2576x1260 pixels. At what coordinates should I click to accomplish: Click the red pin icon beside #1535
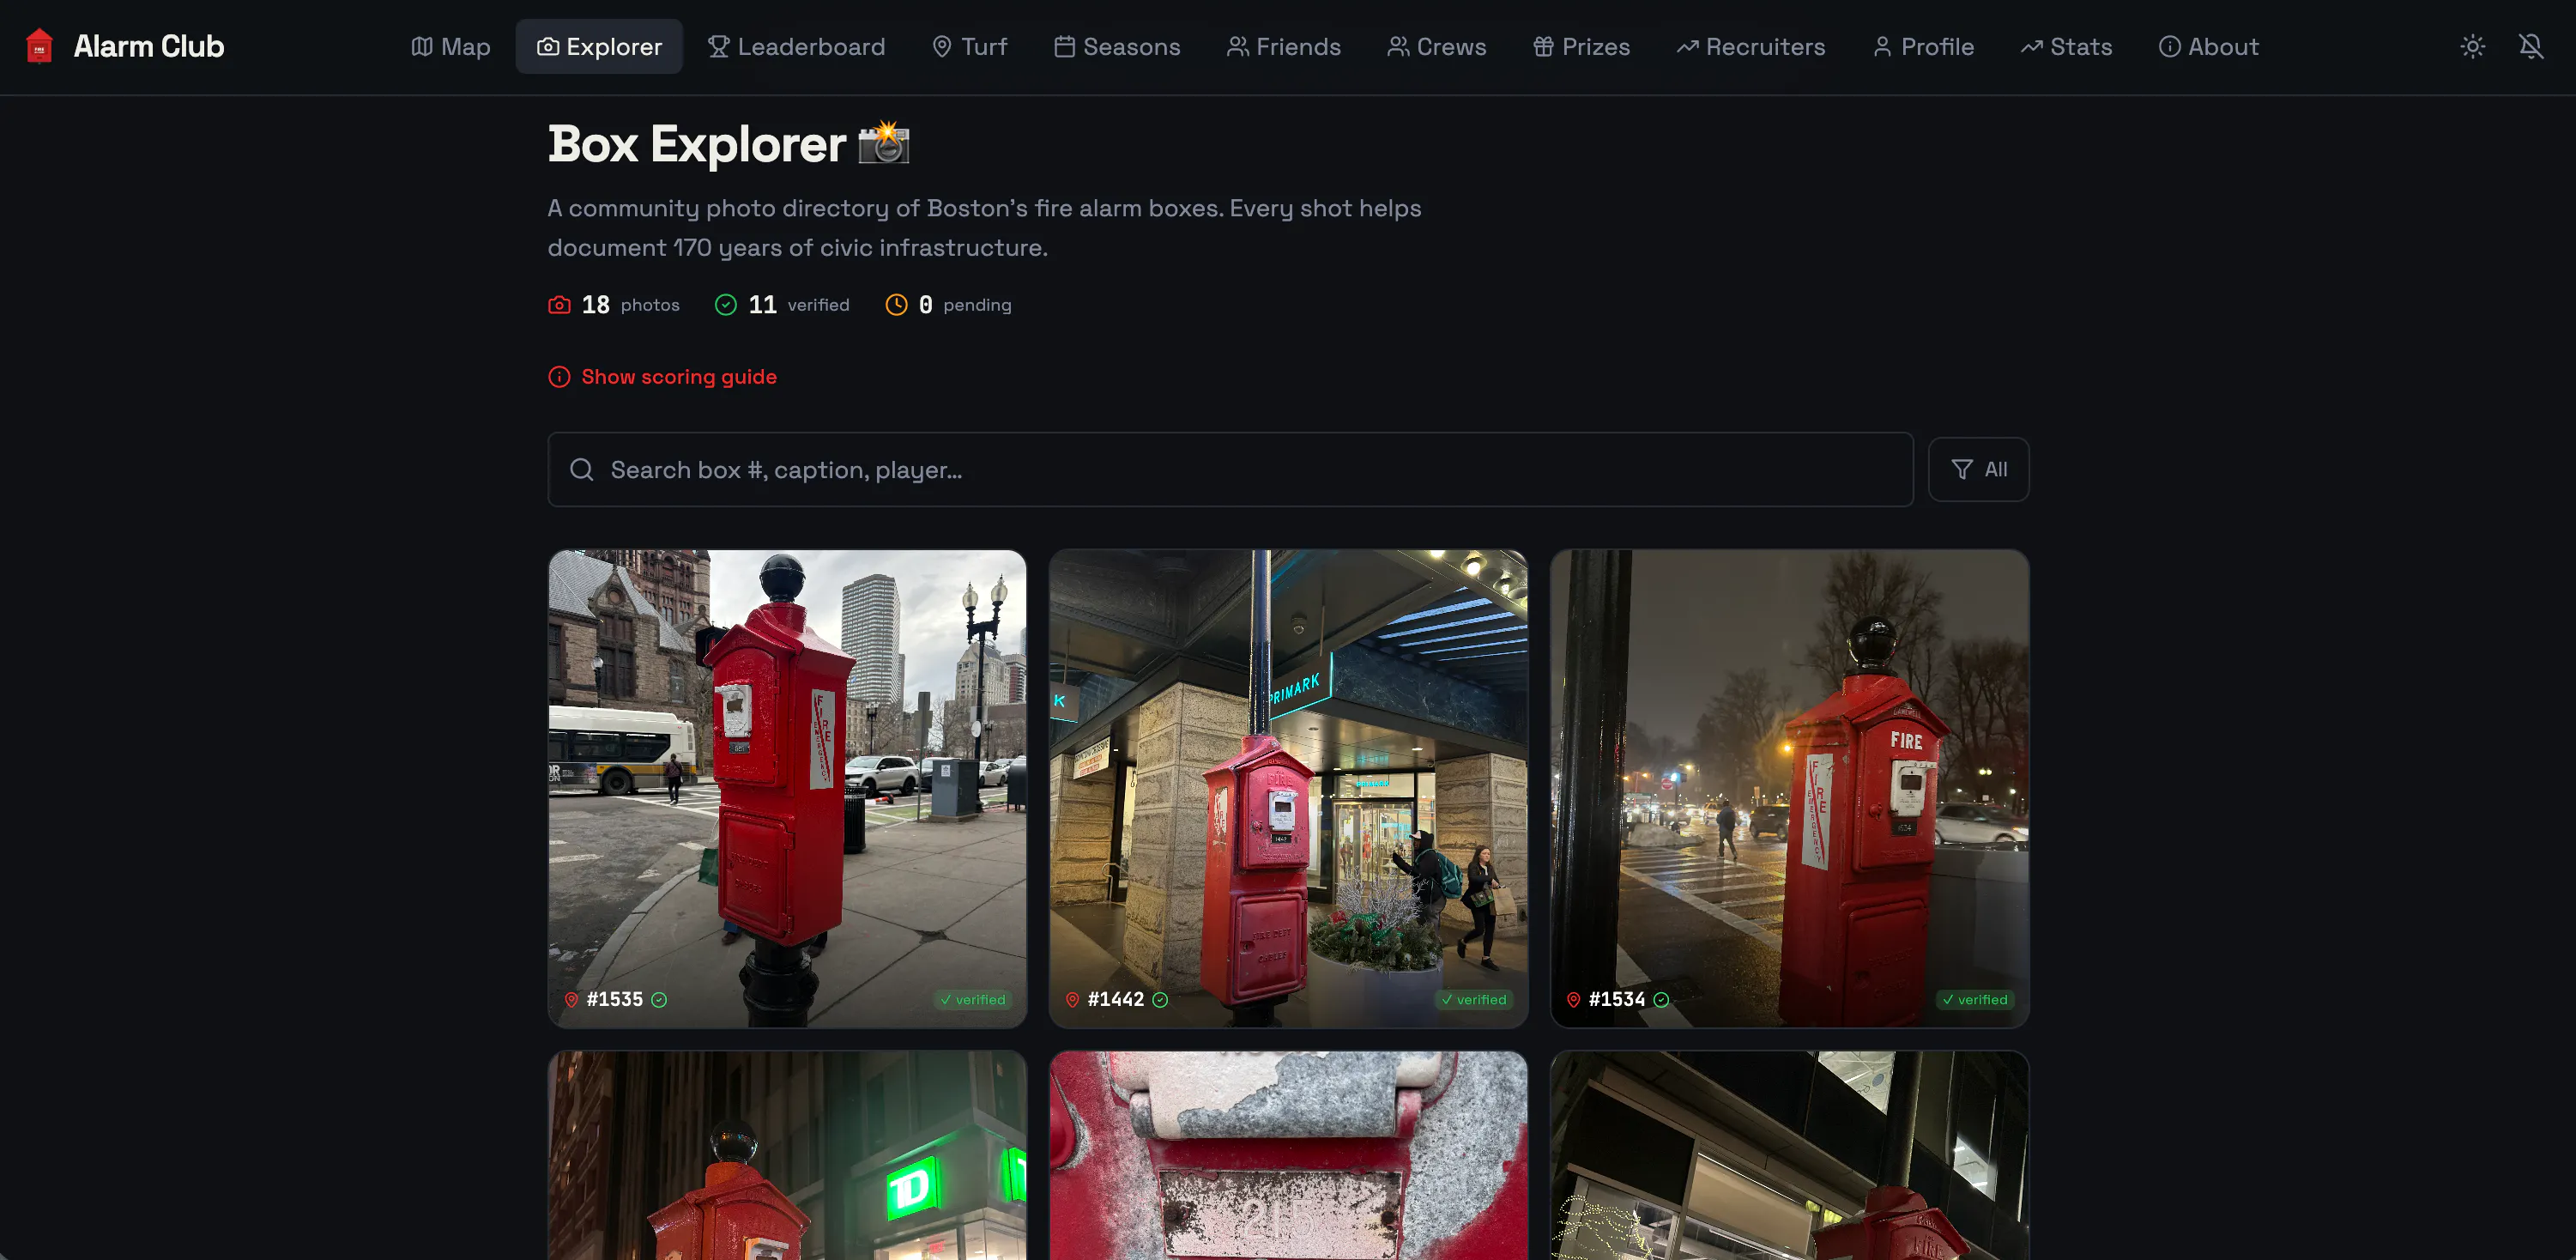pos(571,1000)
